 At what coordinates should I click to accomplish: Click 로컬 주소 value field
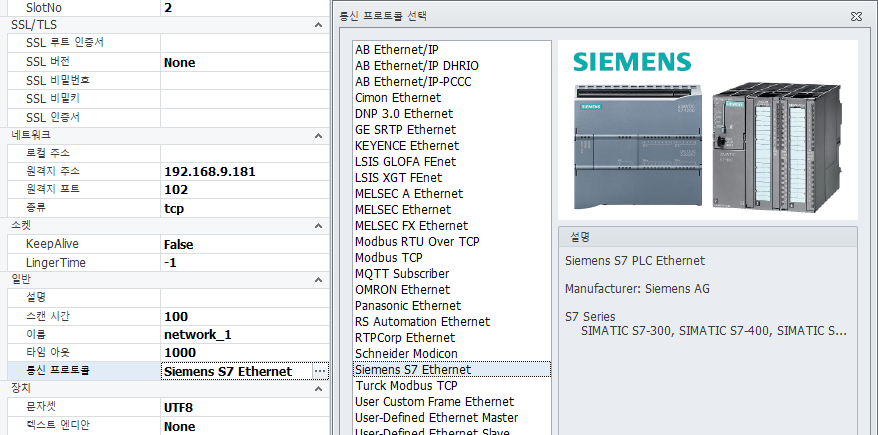[x=245, y=153]
